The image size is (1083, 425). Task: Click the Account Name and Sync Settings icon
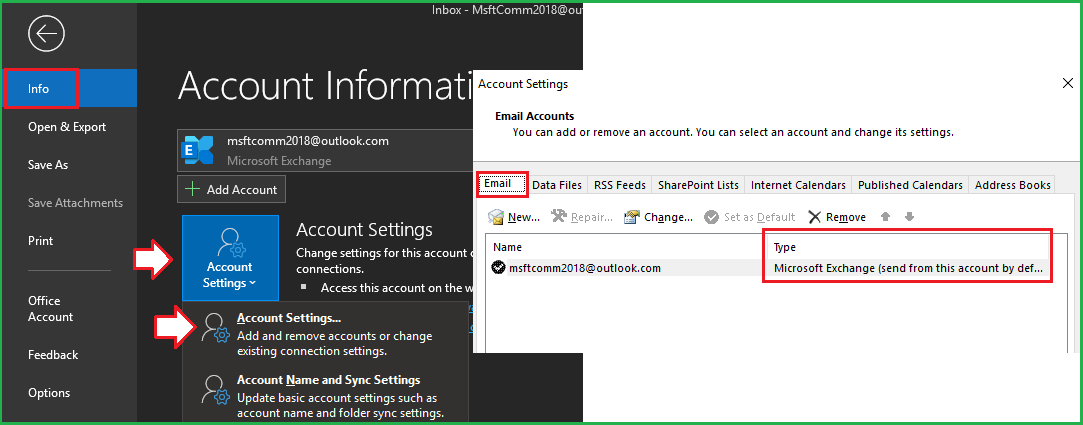click(214, 390)
